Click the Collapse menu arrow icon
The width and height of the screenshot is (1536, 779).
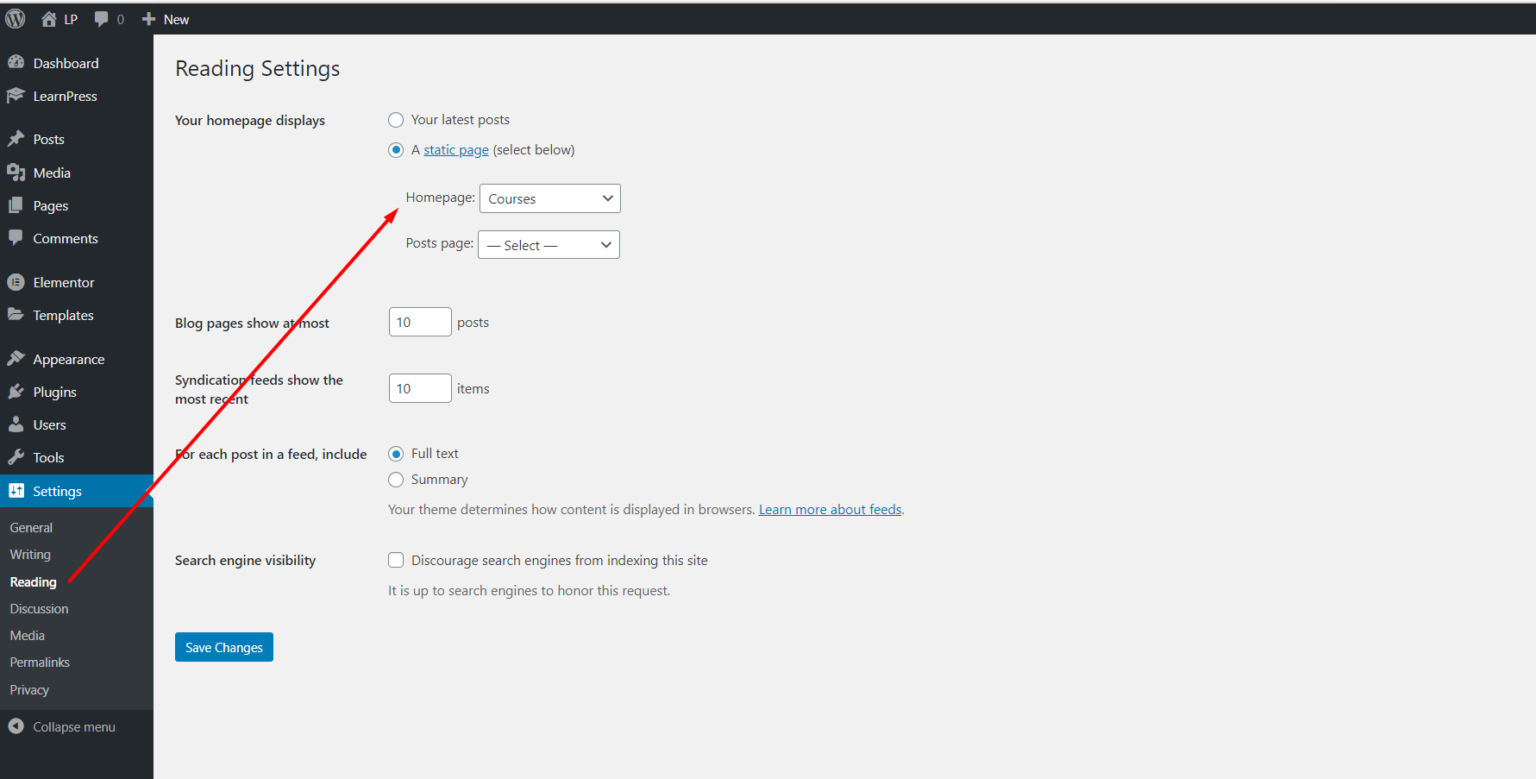point(16,727)
